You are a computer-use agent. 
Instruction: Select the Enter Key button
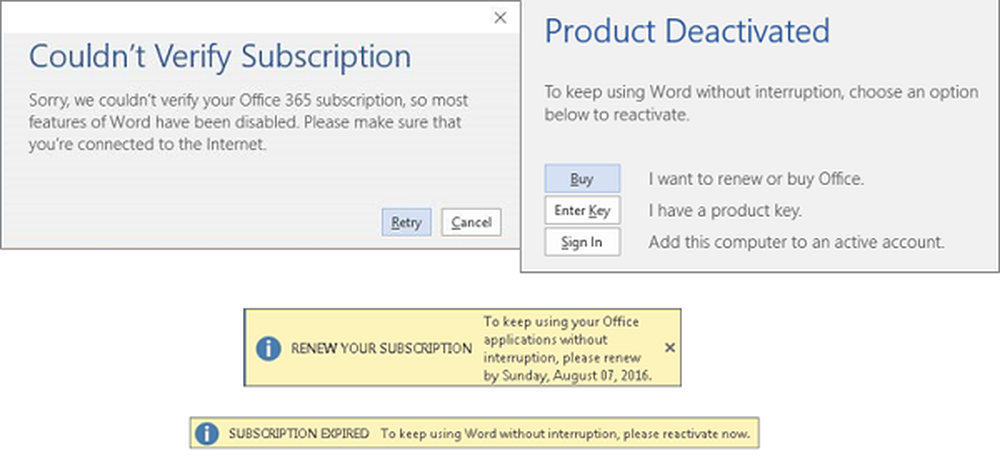(582, 210)
